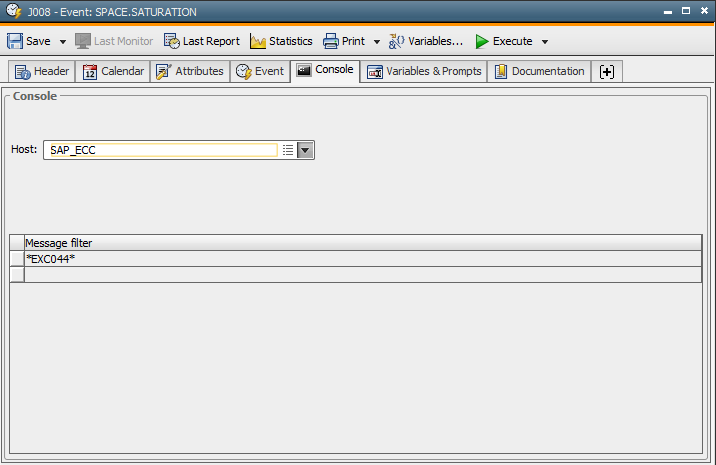Switch to the Calendar tab
The height and width of the screenshot is (465, 716).
[113, 71]
